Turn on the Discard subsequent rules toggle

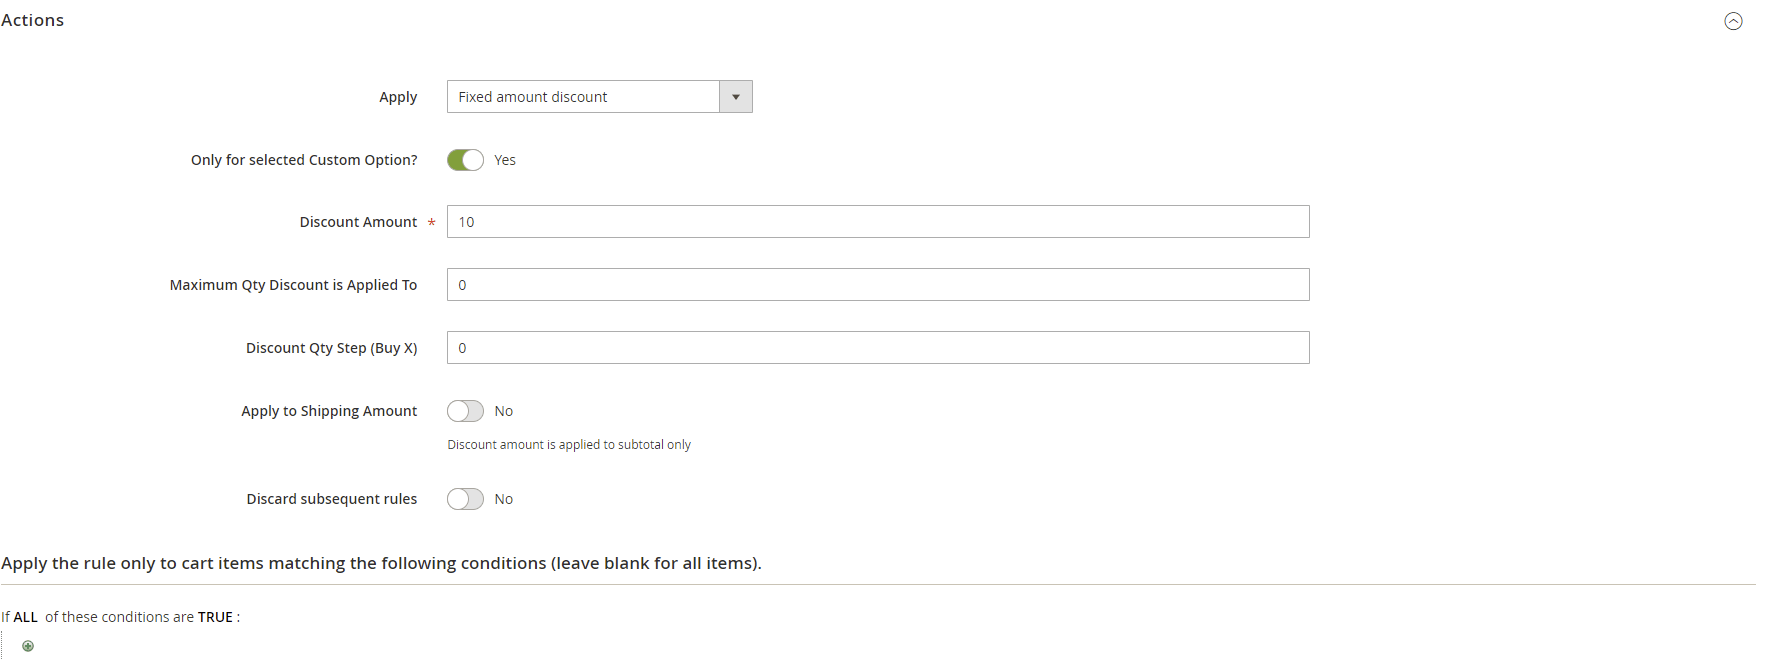pos(465,499)
